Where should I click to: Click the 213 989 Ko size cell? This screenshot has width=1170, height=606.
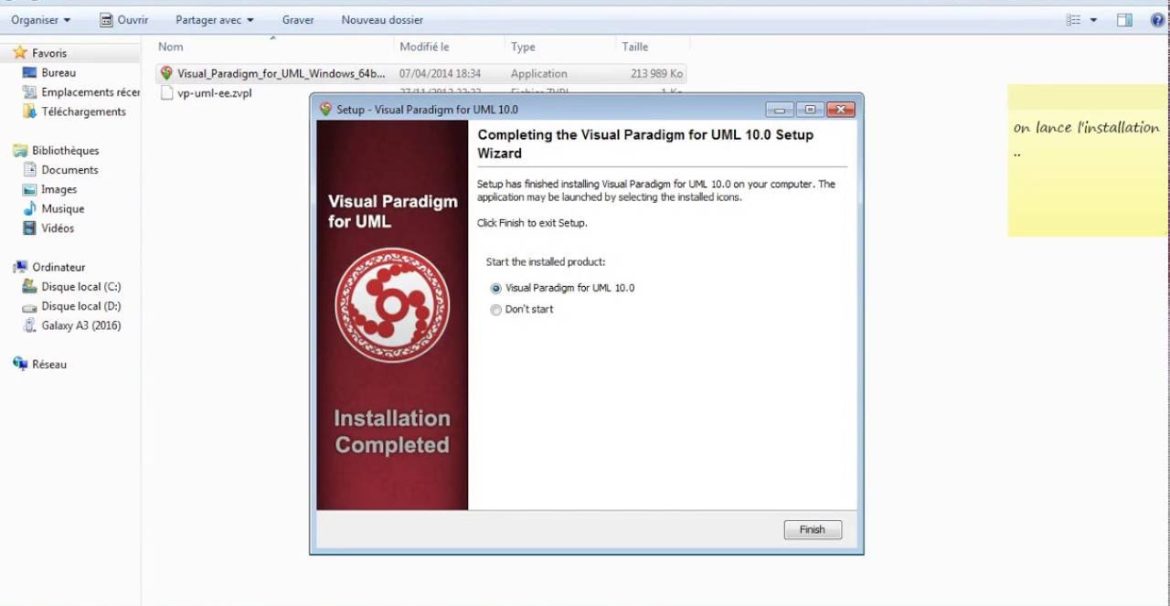[657, 74]
